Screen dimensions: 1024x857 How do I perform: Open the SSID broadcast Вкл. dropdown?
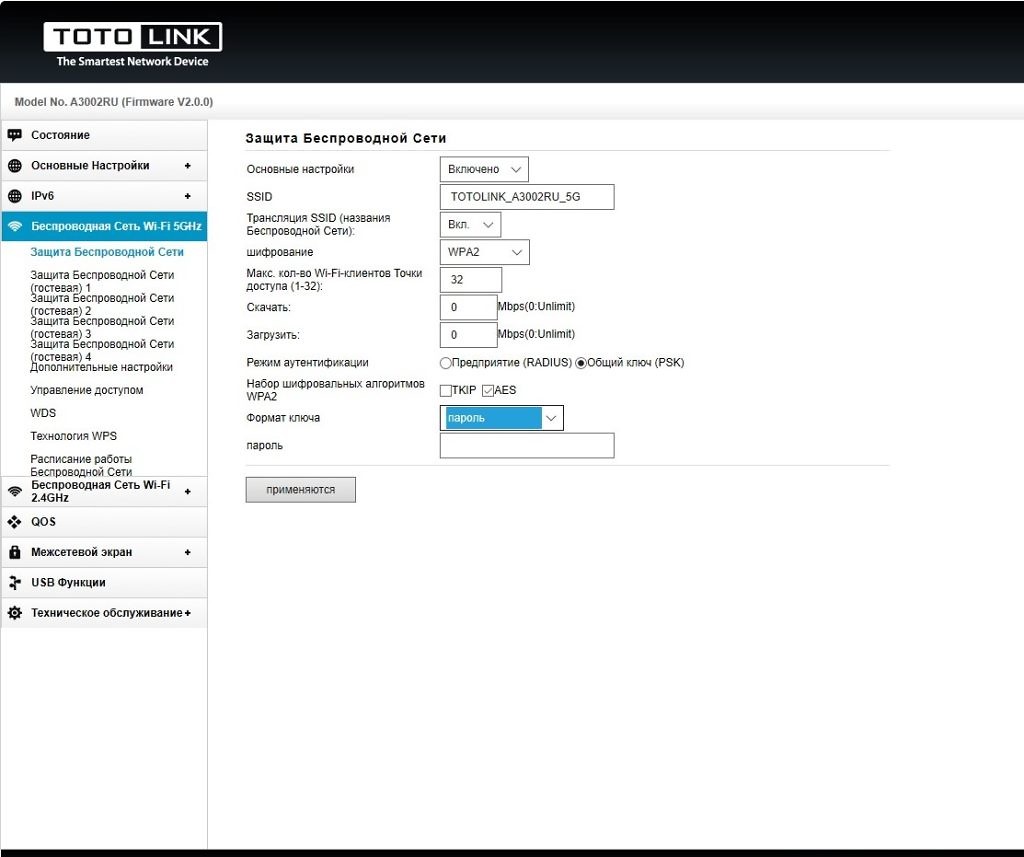click(x=470, y=225)
